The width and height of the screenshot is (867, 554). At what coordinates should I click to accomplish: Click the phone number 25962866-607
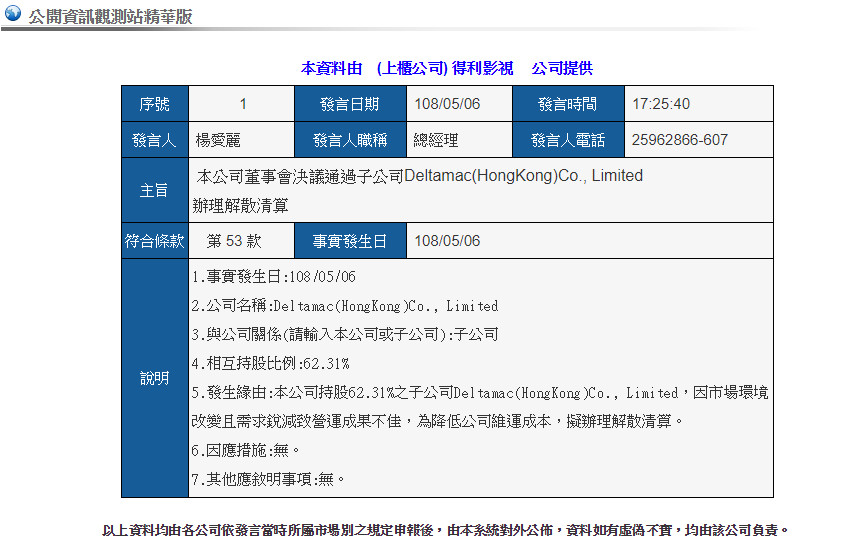680,140
